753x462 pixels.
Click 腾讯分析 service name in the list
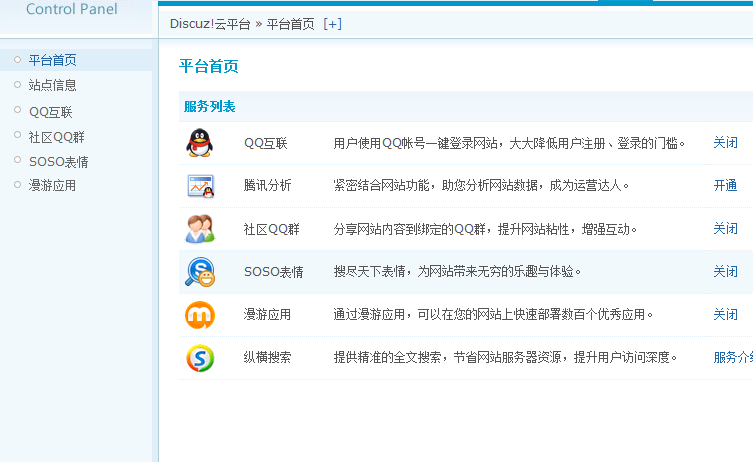(x=267, y=185)
